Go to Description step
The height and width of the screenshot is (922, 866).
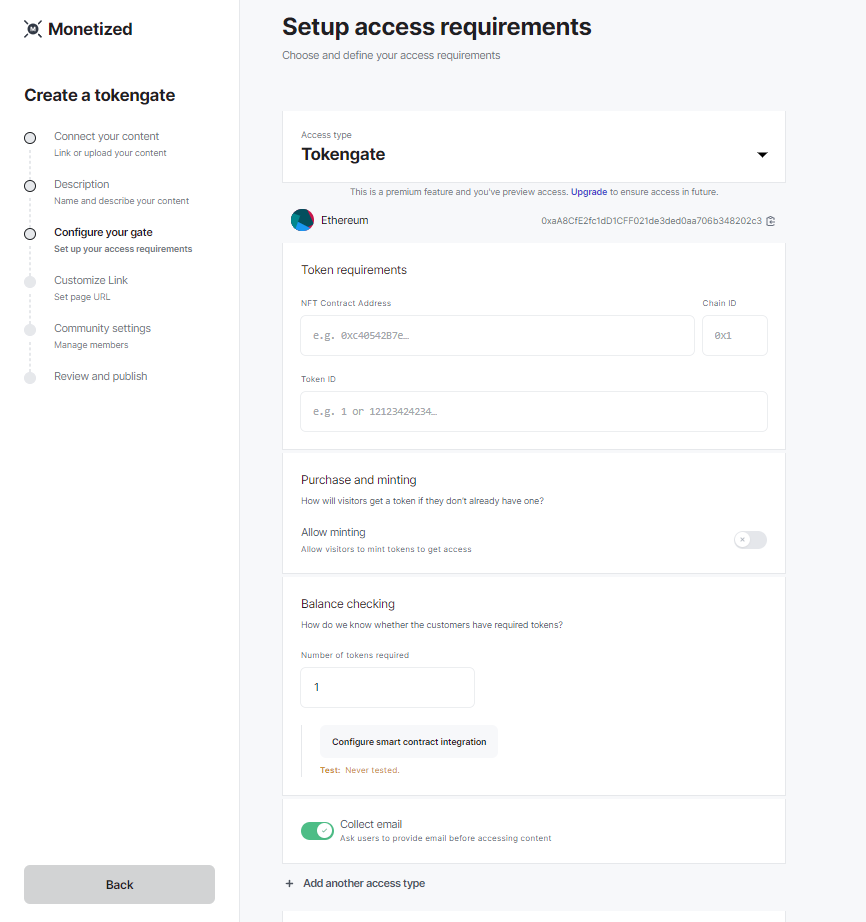[x=121, y=192]
